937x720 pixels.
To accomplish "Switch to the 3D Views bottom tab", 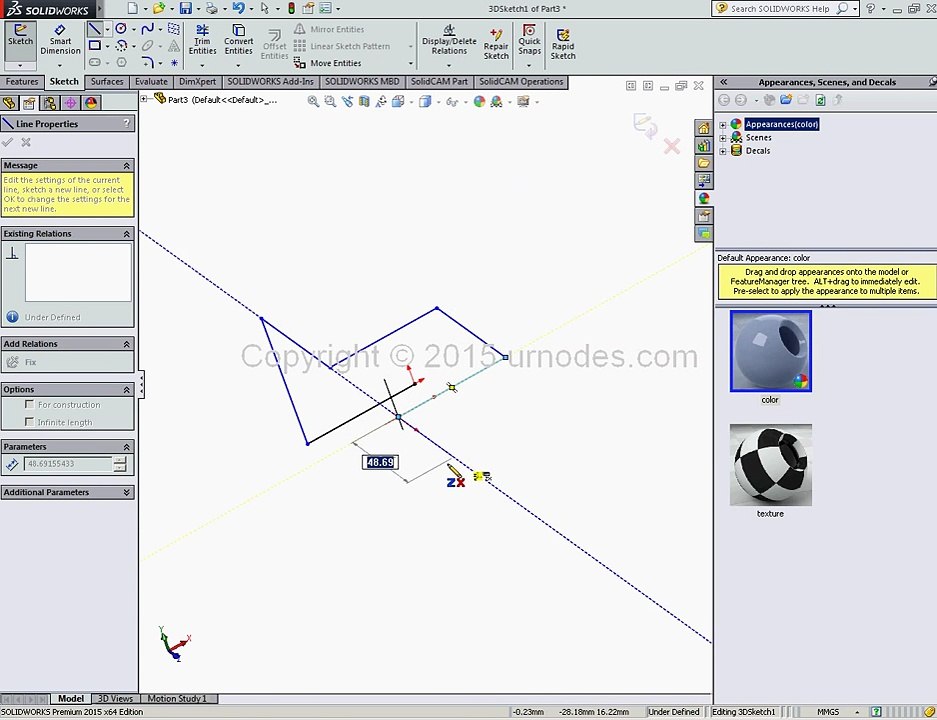I will (x=115, y=698).
